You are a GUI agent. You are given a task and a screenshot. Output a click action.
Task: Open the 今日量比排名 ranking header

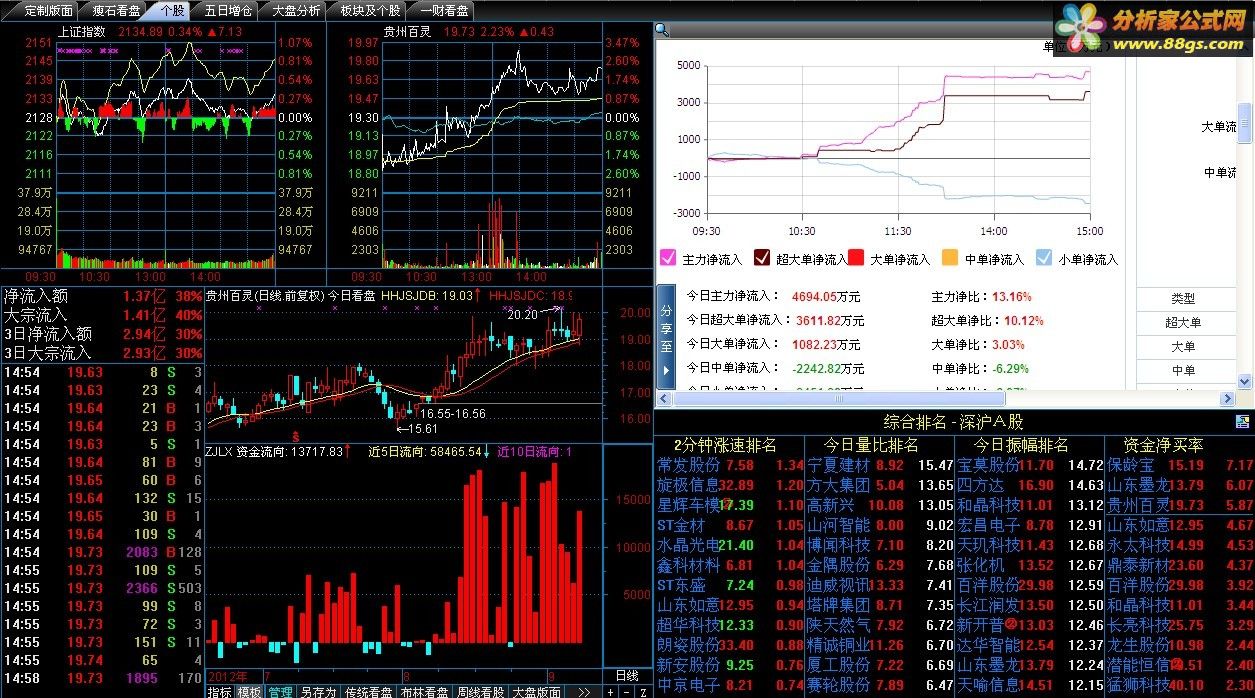[871, 445]
